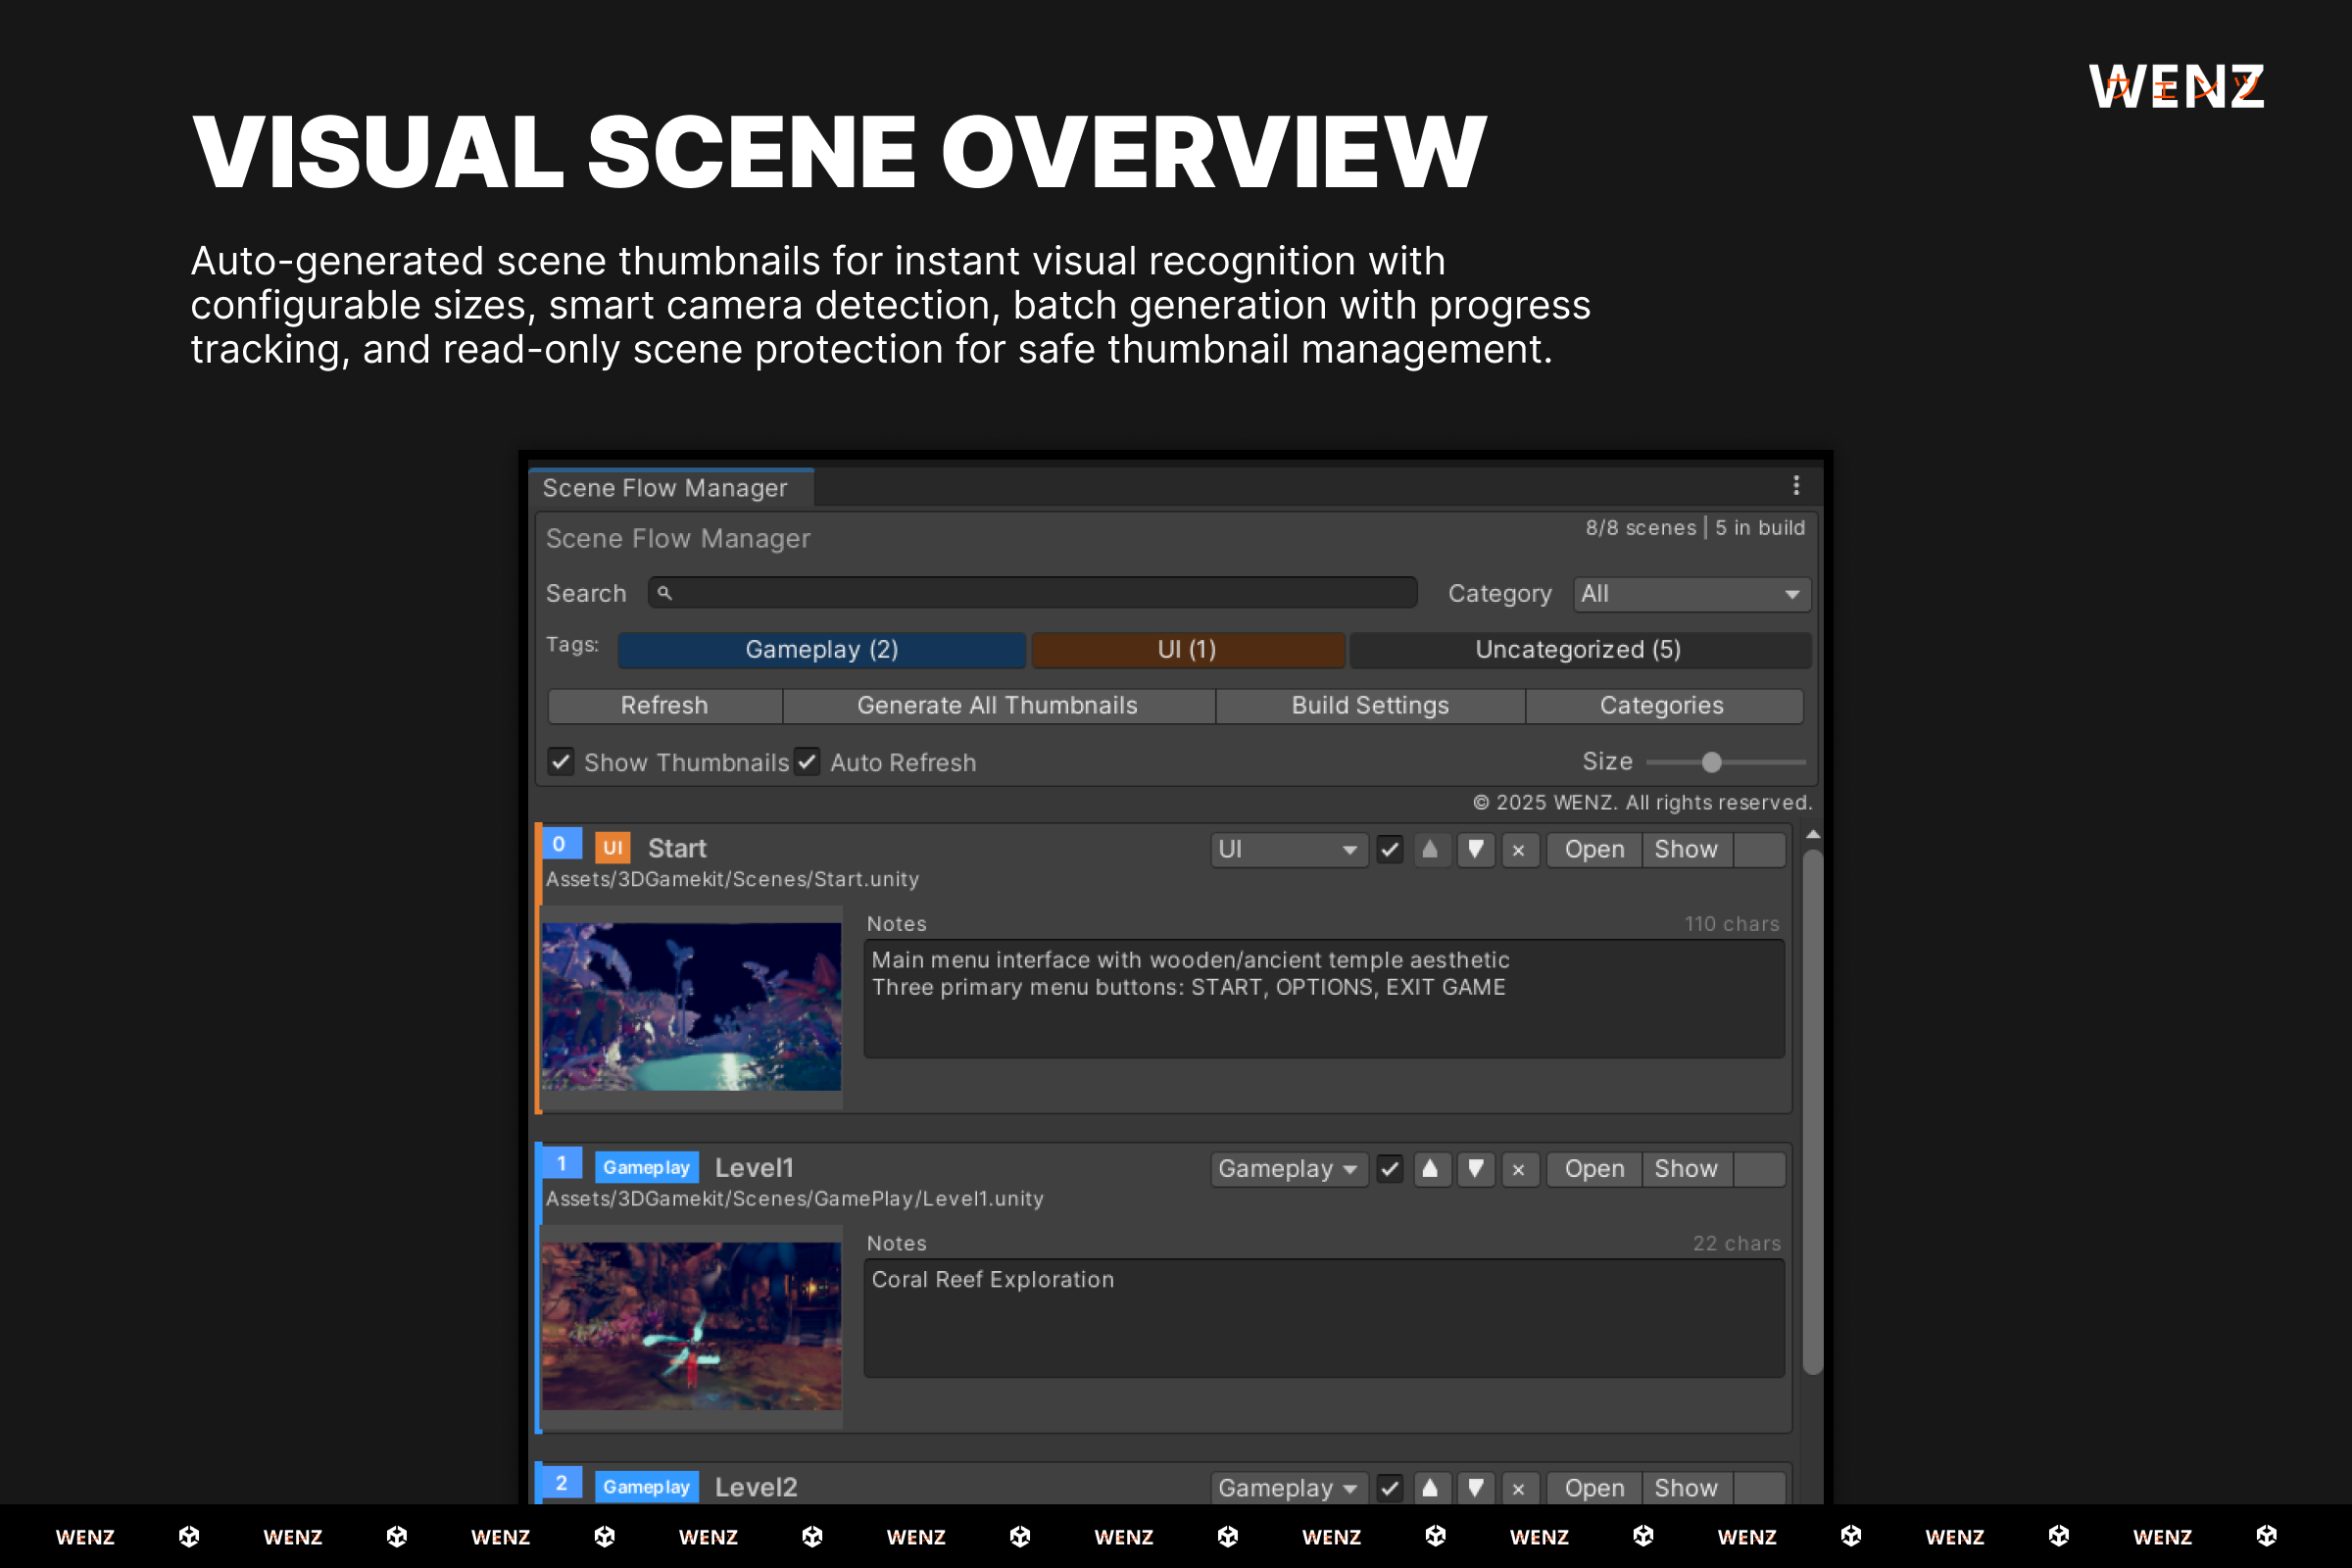Viewport: 2352px width, 1568px height.
Task: Click the Level1.unity path text
Action: coord(794,1198)
